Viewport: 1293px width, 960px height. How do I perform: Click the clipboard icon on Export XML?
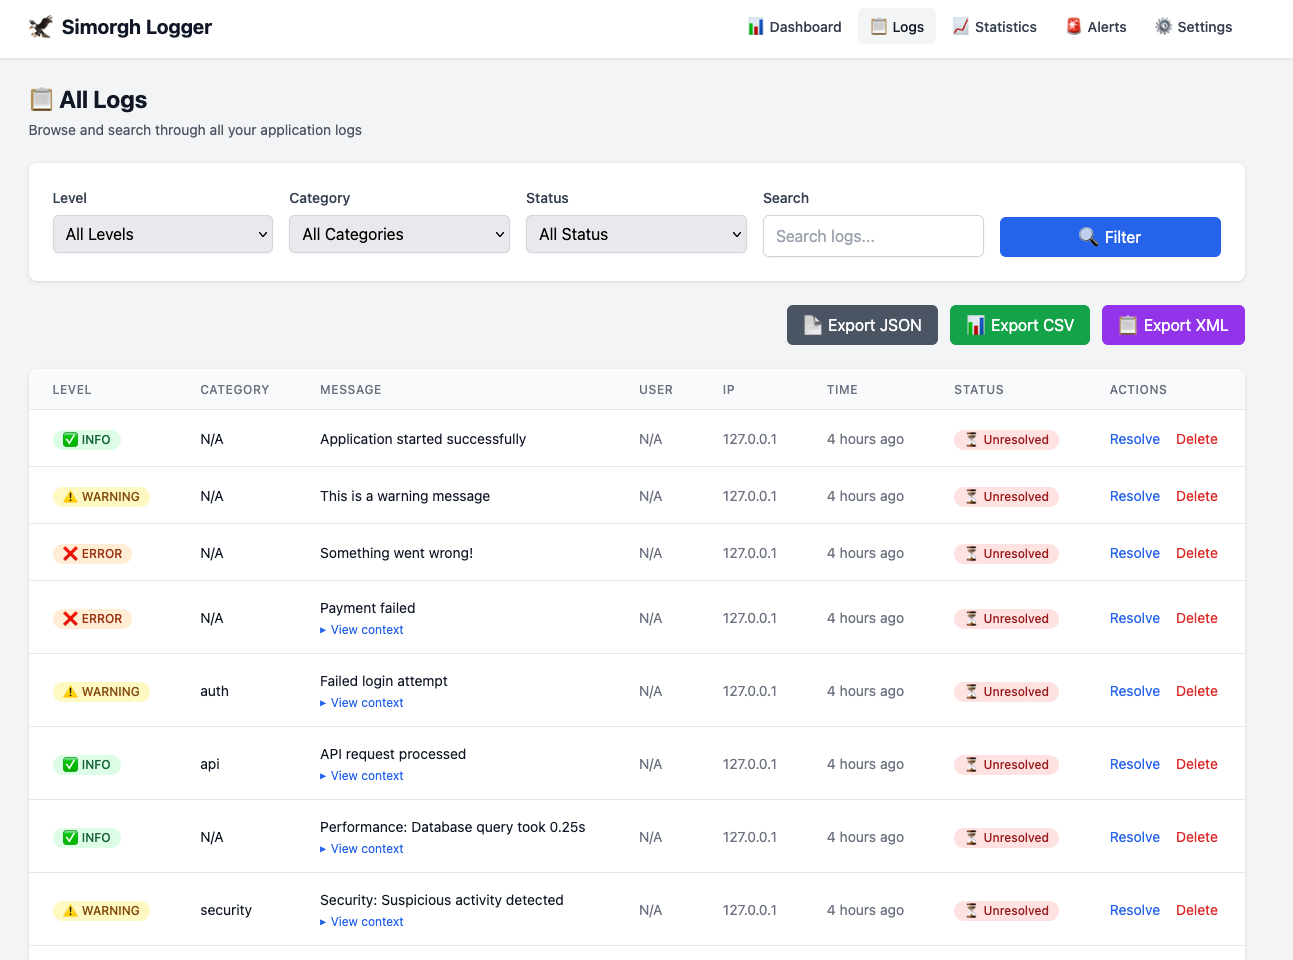(x=1127, y=325)
